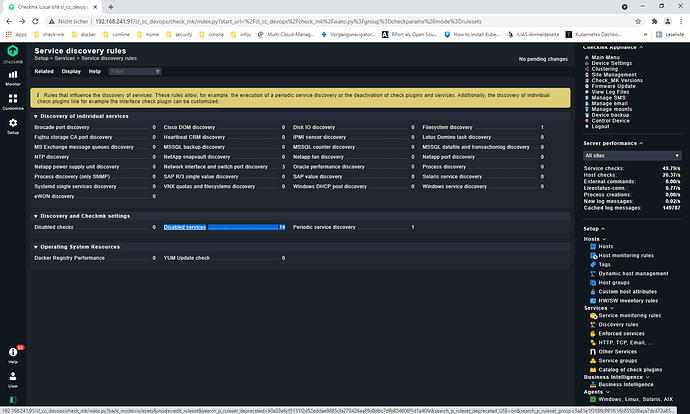Click the Checkmk logo icon

pos(13,51)
